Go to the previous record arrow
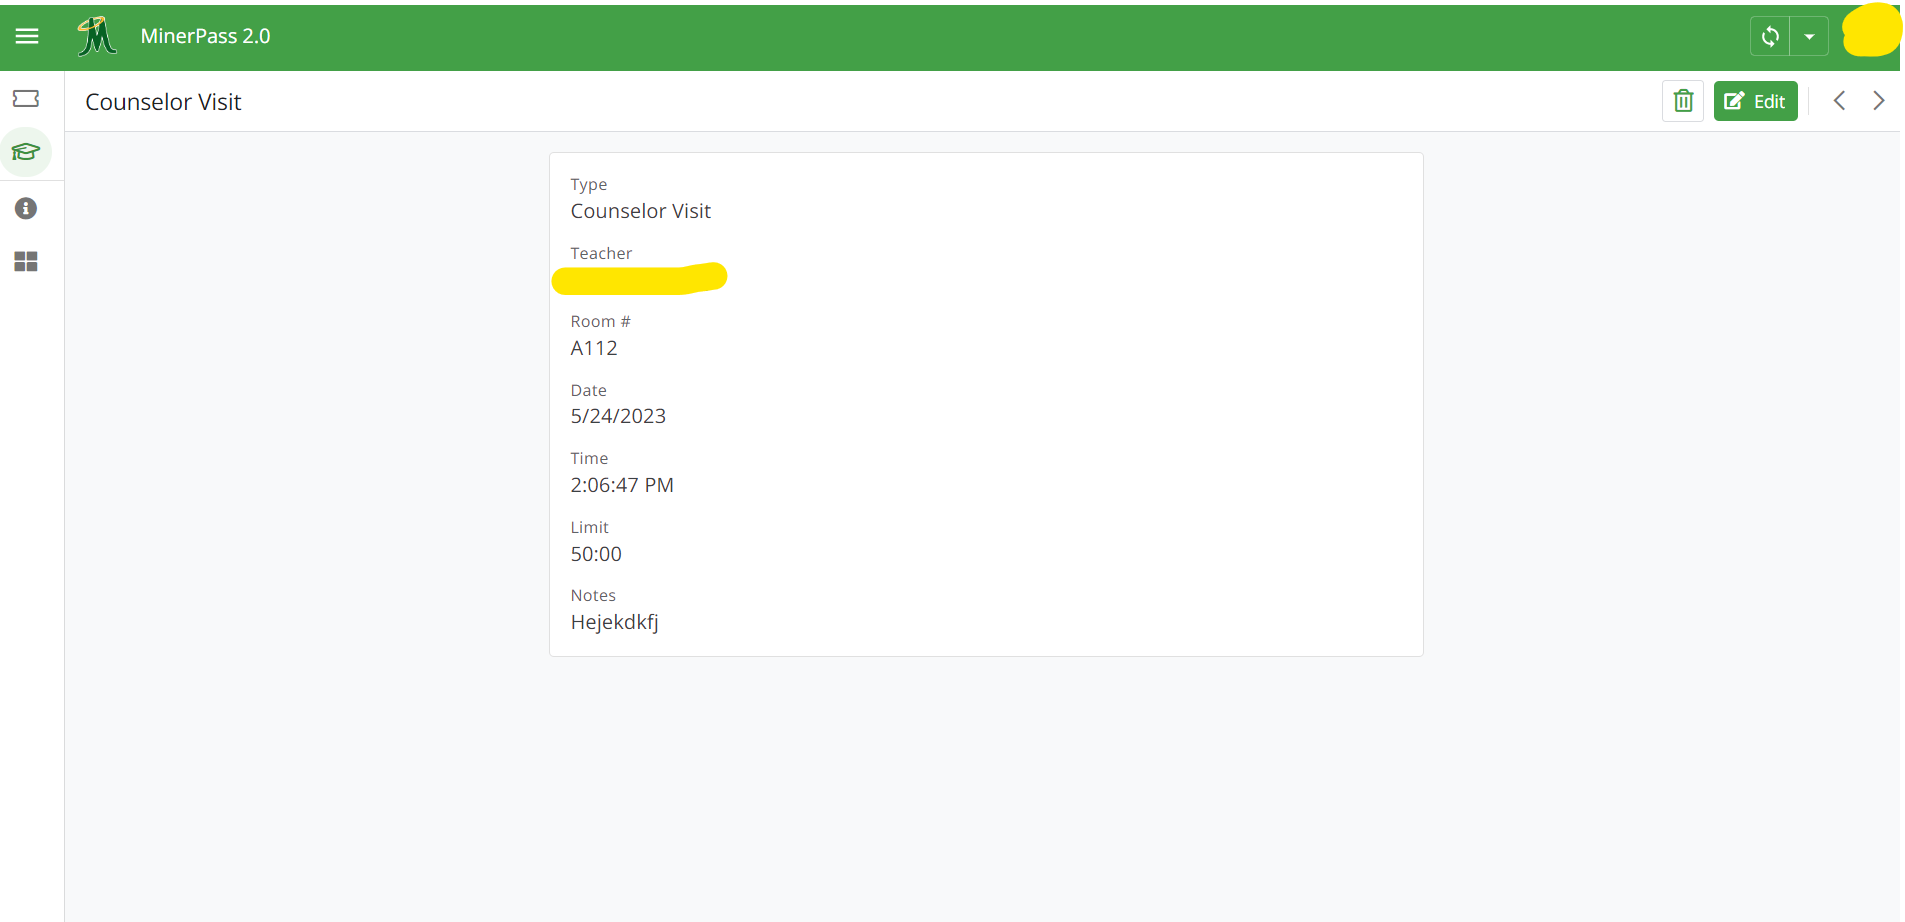The width and height of the screenshot is (1905, 922). (1839, 101)
